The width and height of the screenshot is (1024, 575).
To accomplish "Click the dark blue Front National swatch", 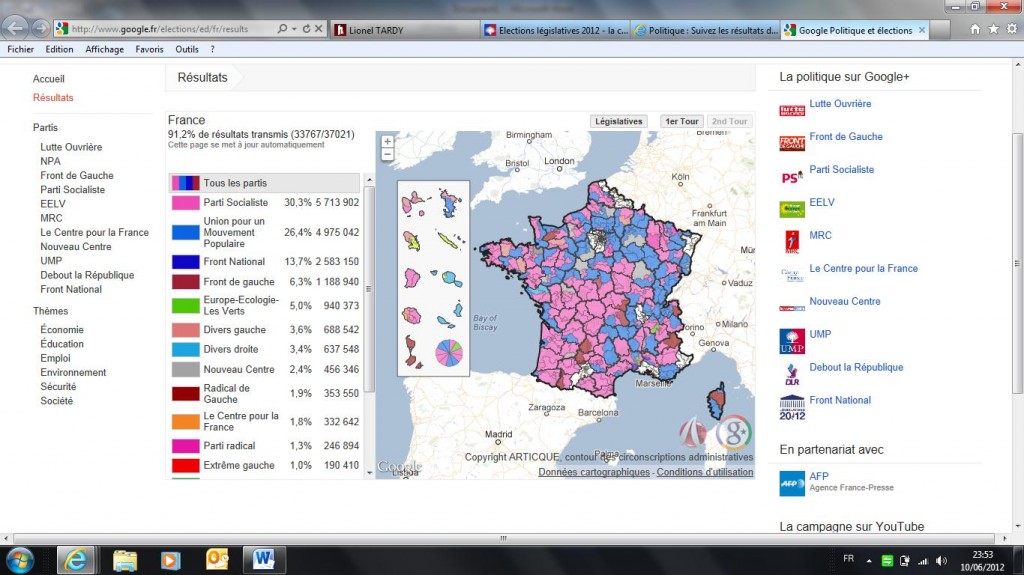I will coord(185,262).
